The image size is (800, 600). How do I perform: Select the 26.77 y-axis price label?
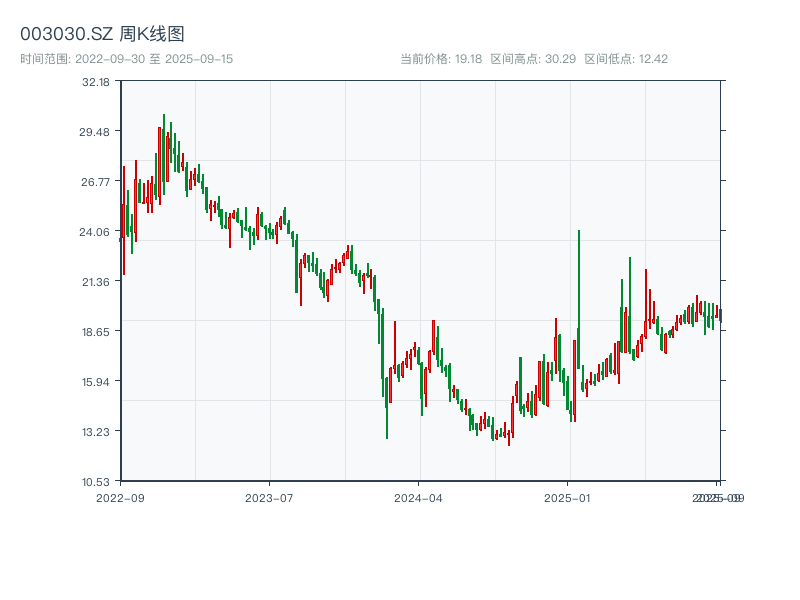[96, 181]
